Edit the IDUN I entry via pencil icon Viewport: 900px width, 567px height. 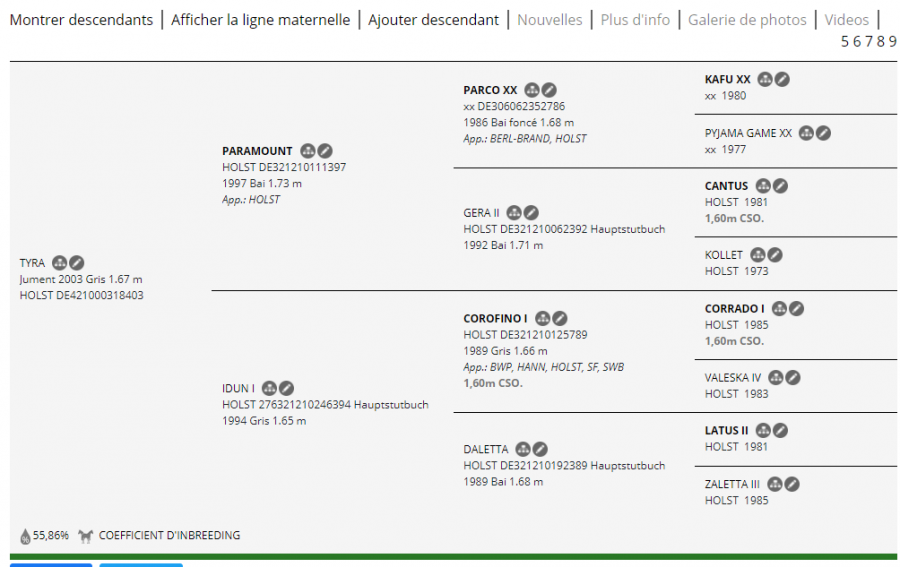286,388
